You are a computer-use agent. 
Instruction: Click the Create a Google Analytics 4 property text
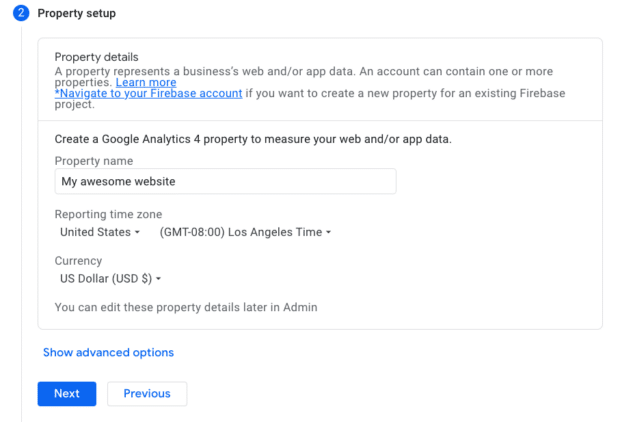(252, 139)
